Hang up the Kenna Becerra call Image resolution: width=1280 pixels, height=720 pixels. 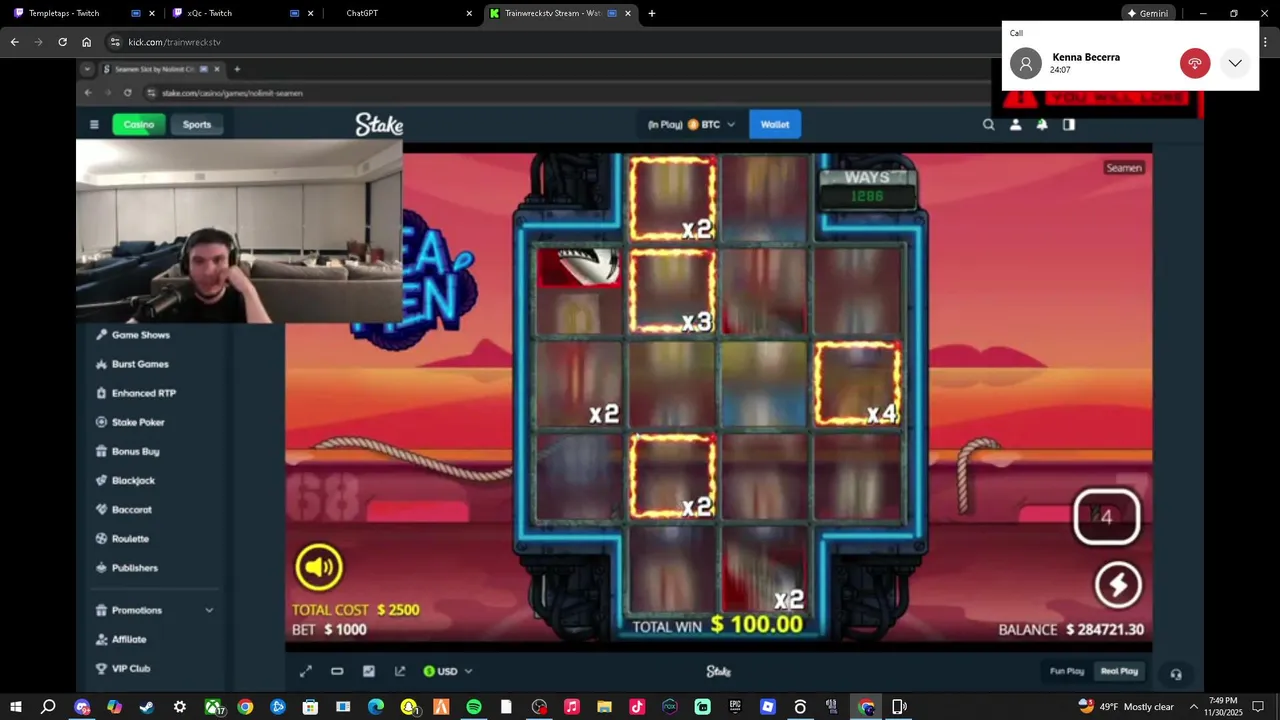[1195, 63]
